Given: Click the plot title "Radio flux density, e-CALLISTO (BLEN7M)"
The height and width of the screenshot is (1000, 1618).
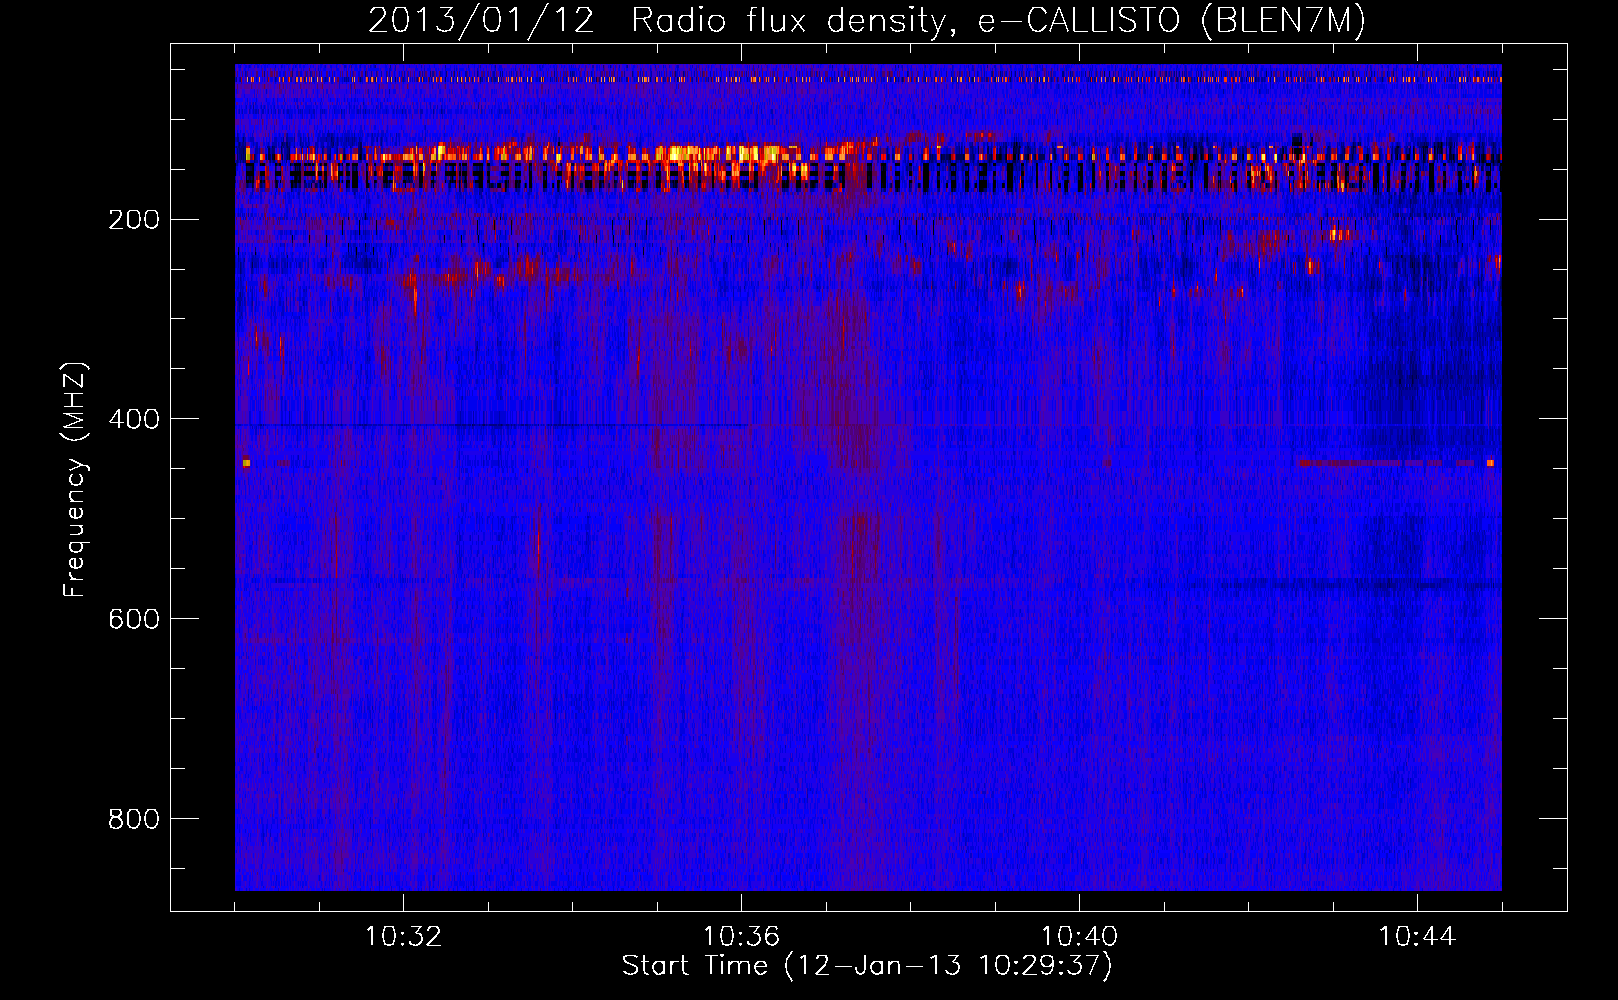Looking at the screenshot, I should pos(998,20).
